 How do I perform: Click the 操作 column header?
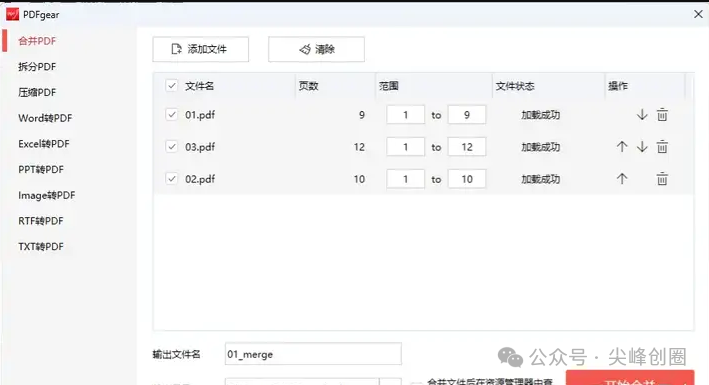pyautogui.click(x=618, y=86)
